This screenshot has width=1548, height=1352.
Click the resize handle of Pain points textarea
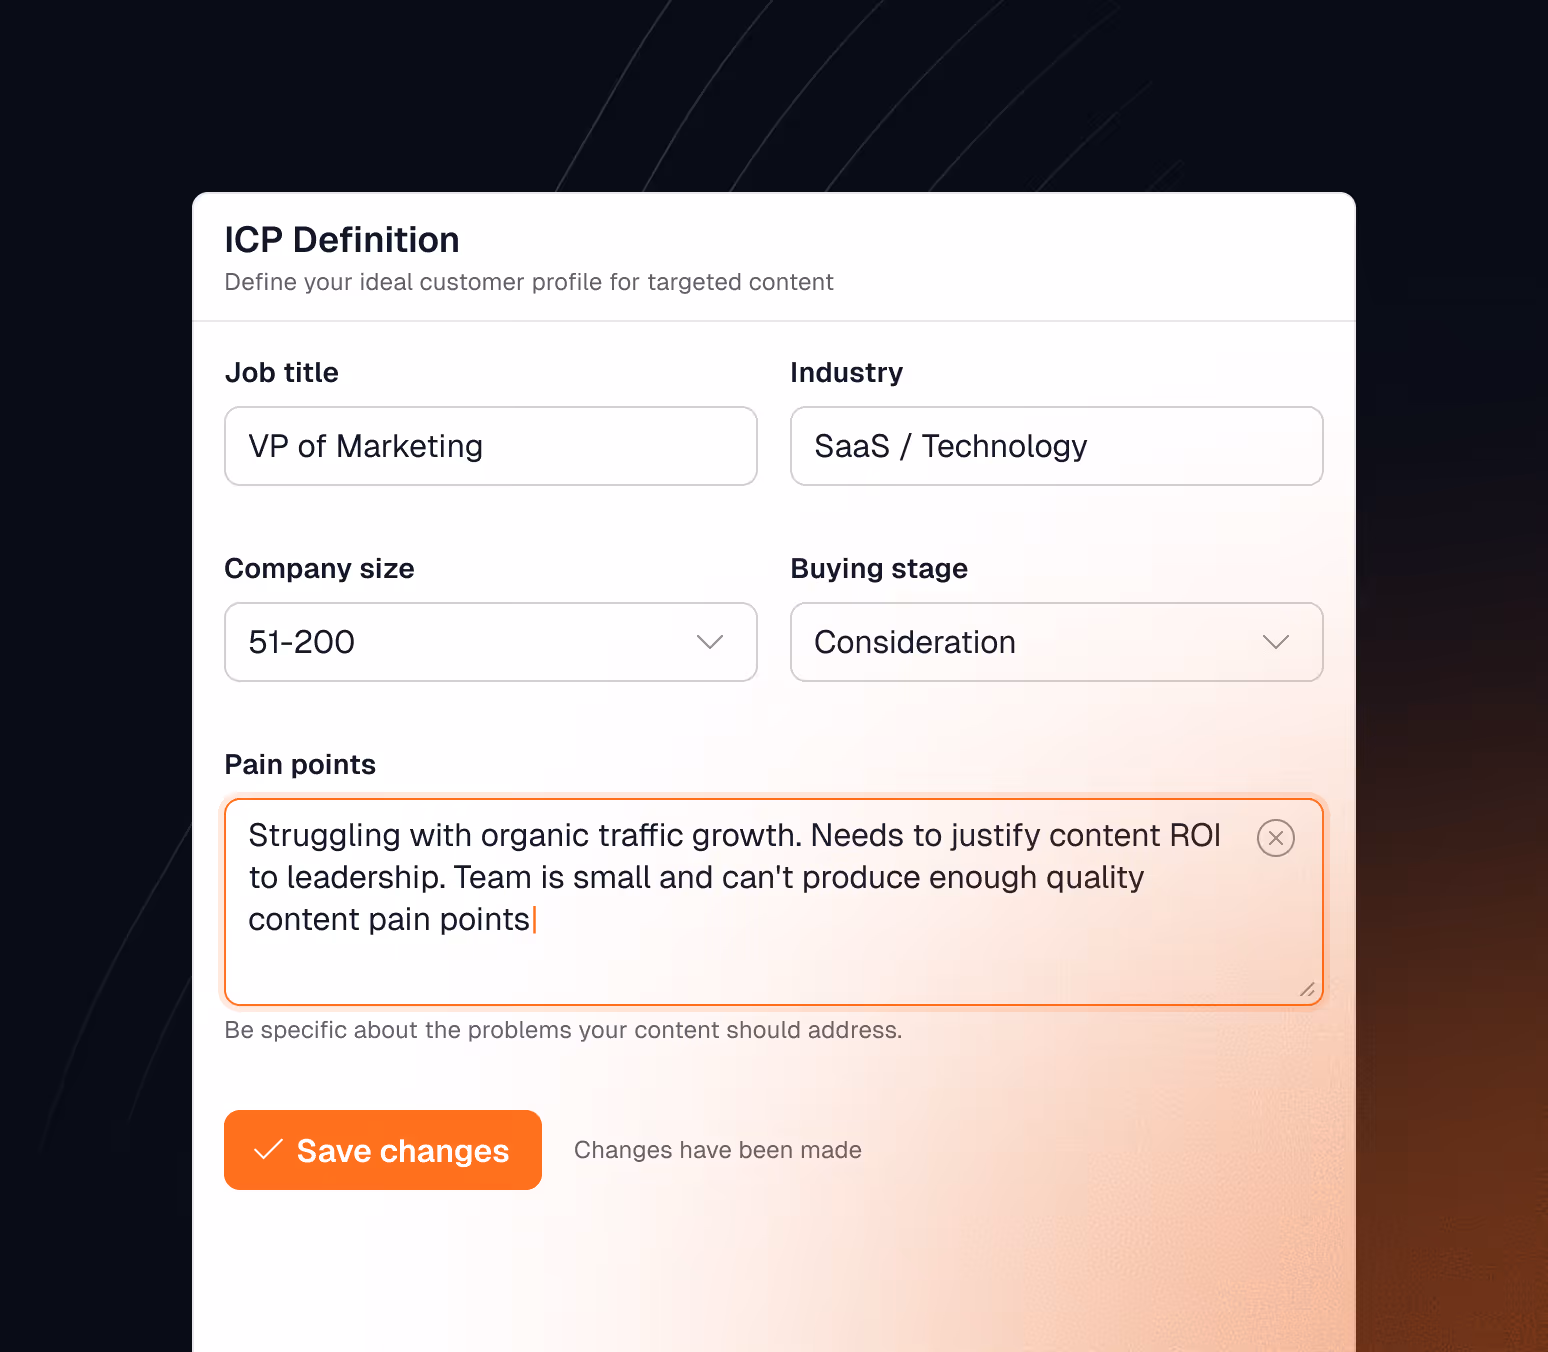pyautogui.click(x=1306, y=991)
